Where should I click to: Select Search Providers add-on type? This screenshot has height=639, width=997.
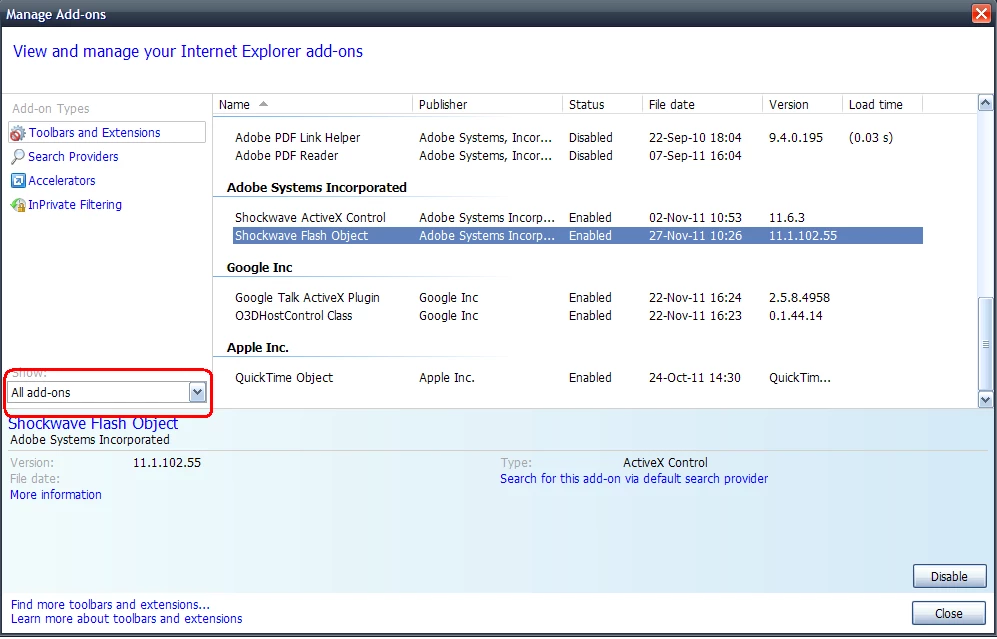tap(73, 156)
